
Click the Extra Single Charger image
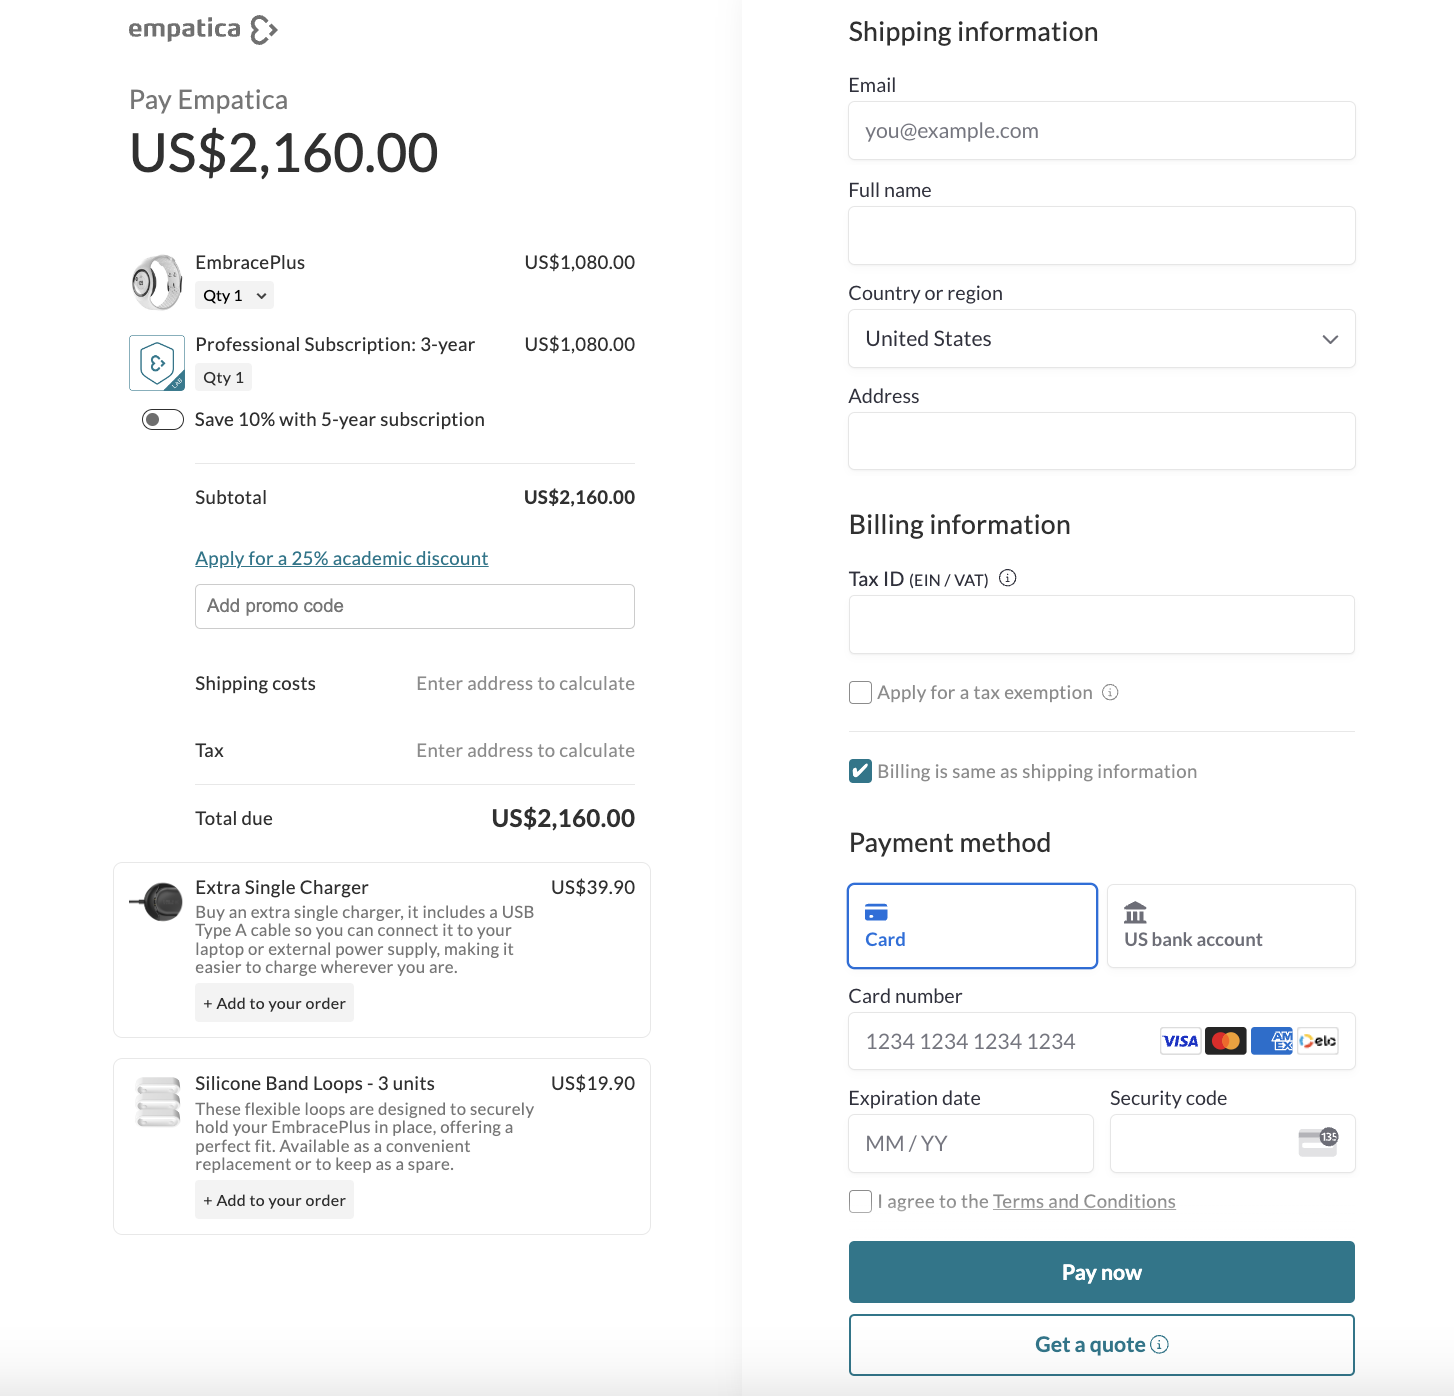click(x=157, y=902)
